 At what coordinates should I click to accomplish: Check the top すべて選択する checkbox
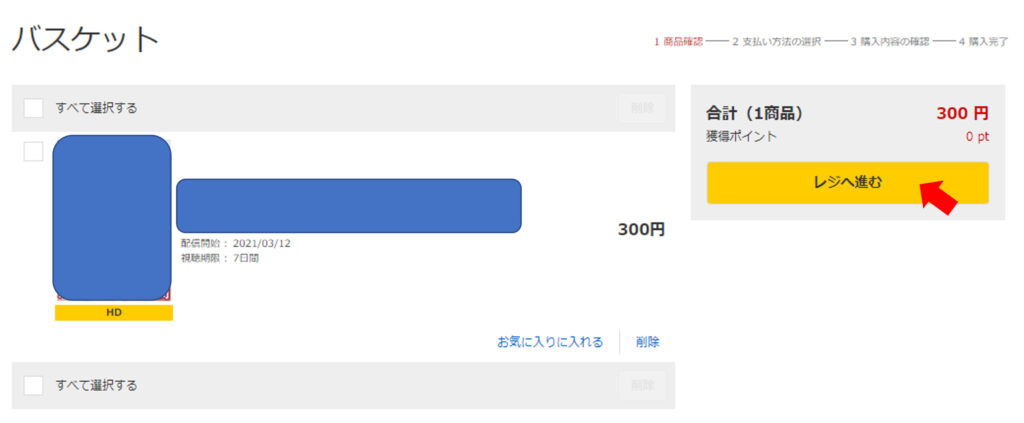(x=33, y=108)
